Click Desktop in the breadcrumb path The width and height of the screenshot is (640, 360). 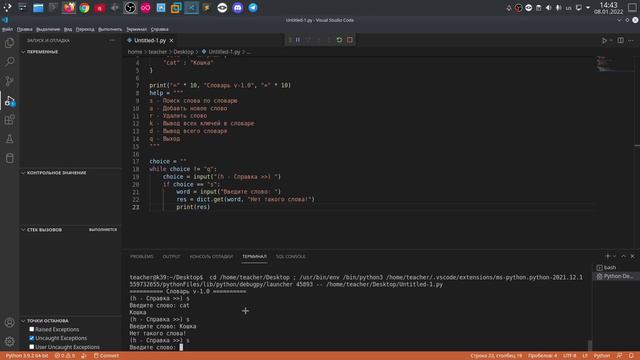[183, 52]
